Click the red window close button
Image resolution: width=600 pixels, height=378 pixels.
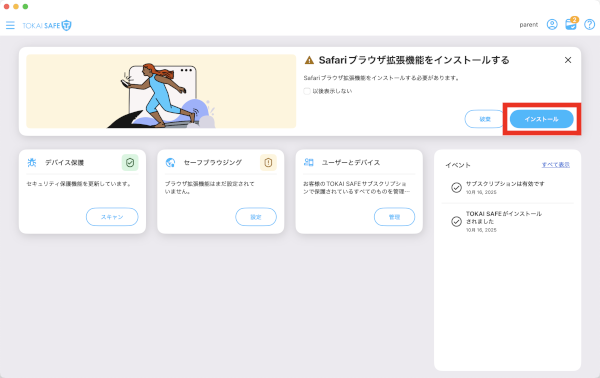[6, 7]
